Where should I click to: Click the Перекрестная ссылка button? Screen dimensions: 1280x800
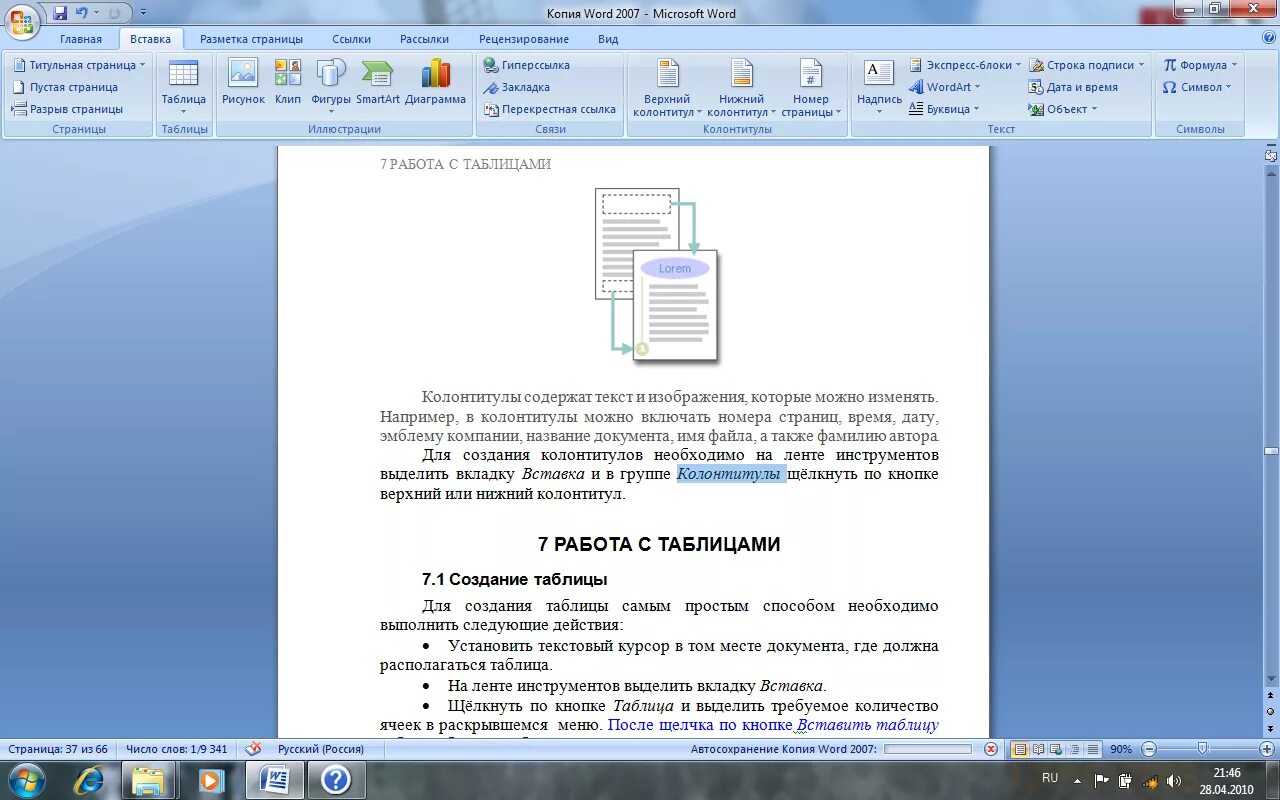(550, 109)
